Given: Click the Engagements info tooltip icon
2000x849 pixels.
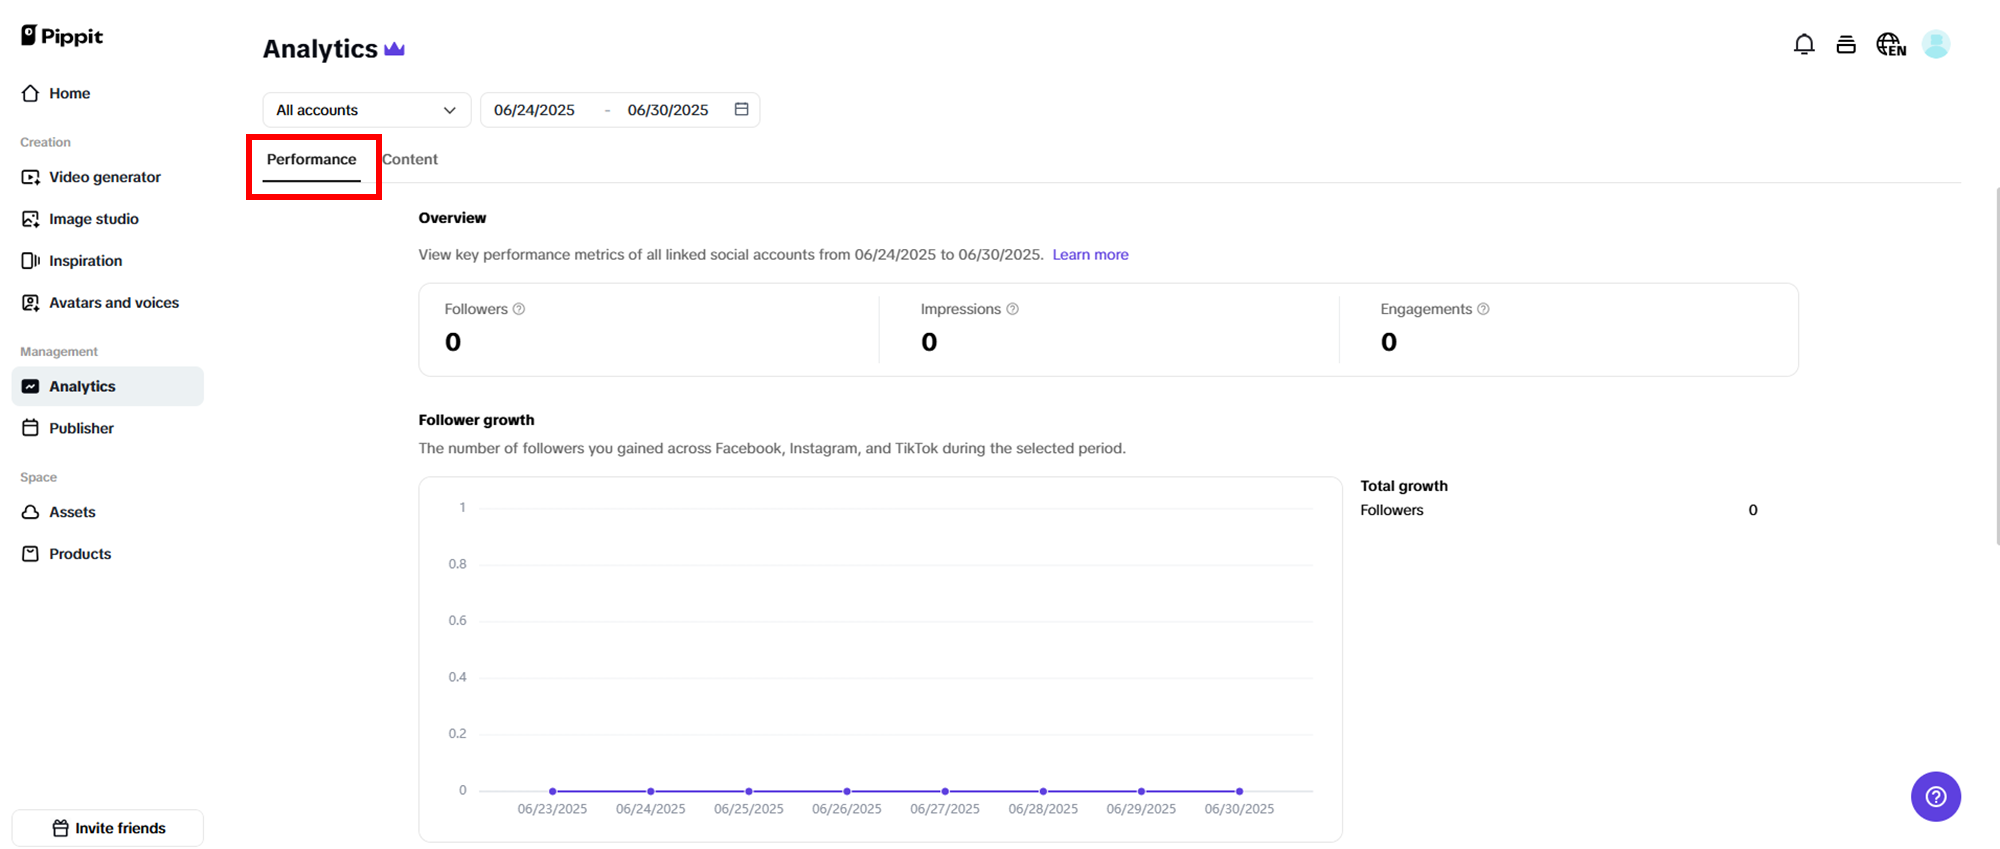Looking at the screenshot, I should point(1483,309).
